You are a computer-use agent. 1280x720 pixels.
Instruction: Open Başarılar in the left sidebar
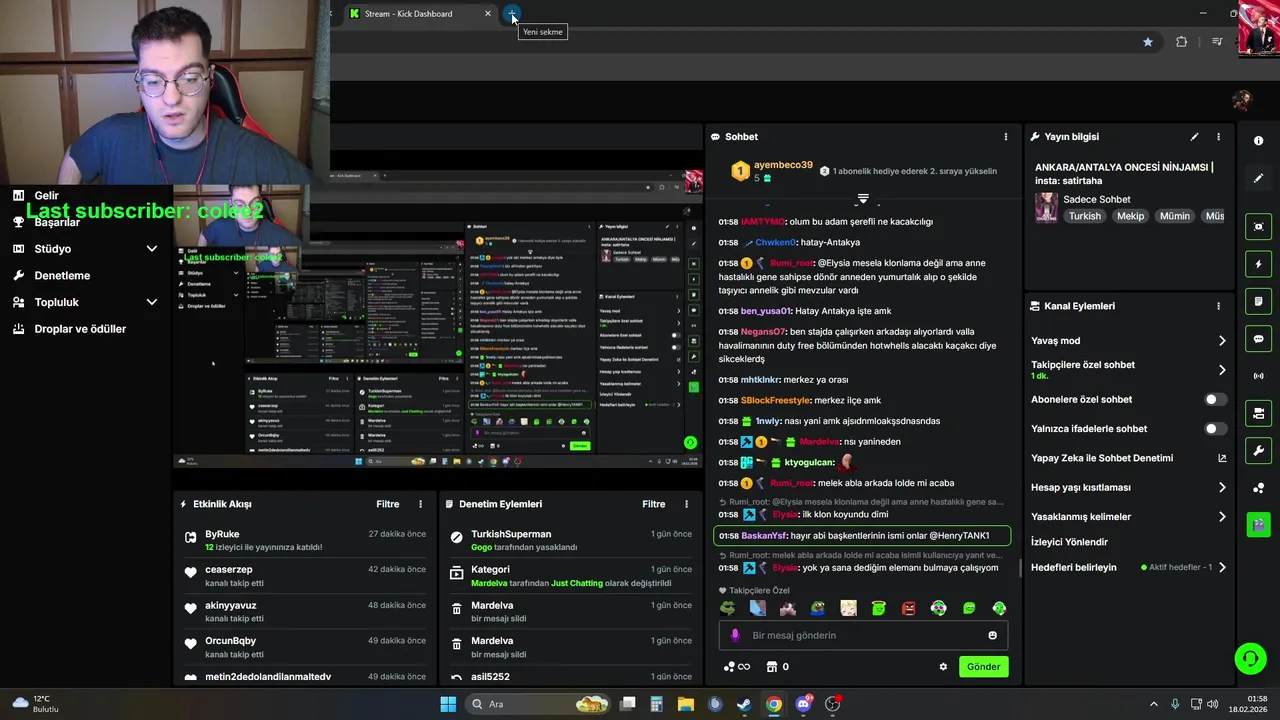(57, 223)
